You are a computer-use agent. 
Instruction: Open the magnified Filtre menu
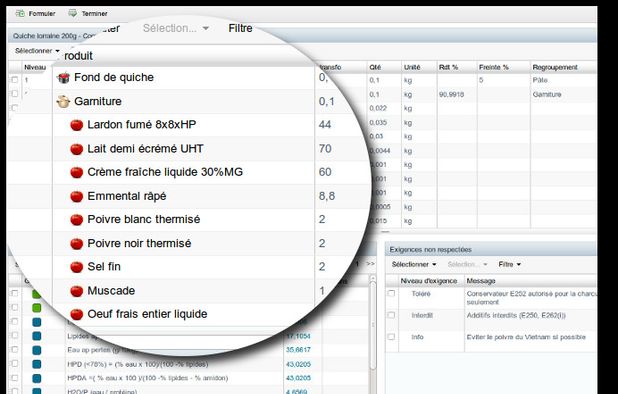240,28
